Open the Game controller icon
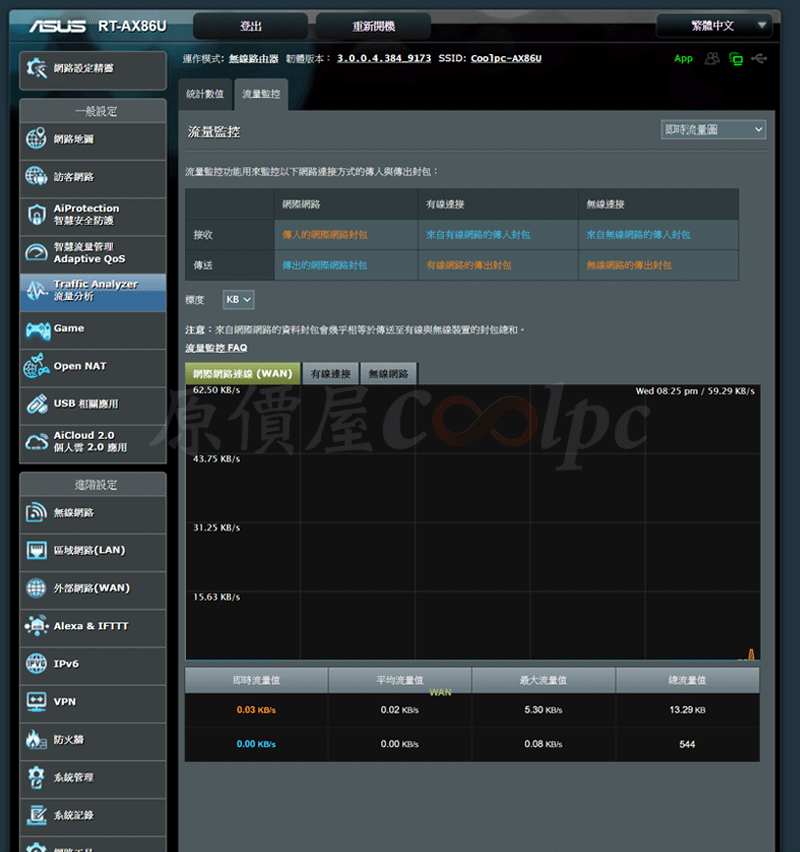800x852 pixels. pos(38,329)
